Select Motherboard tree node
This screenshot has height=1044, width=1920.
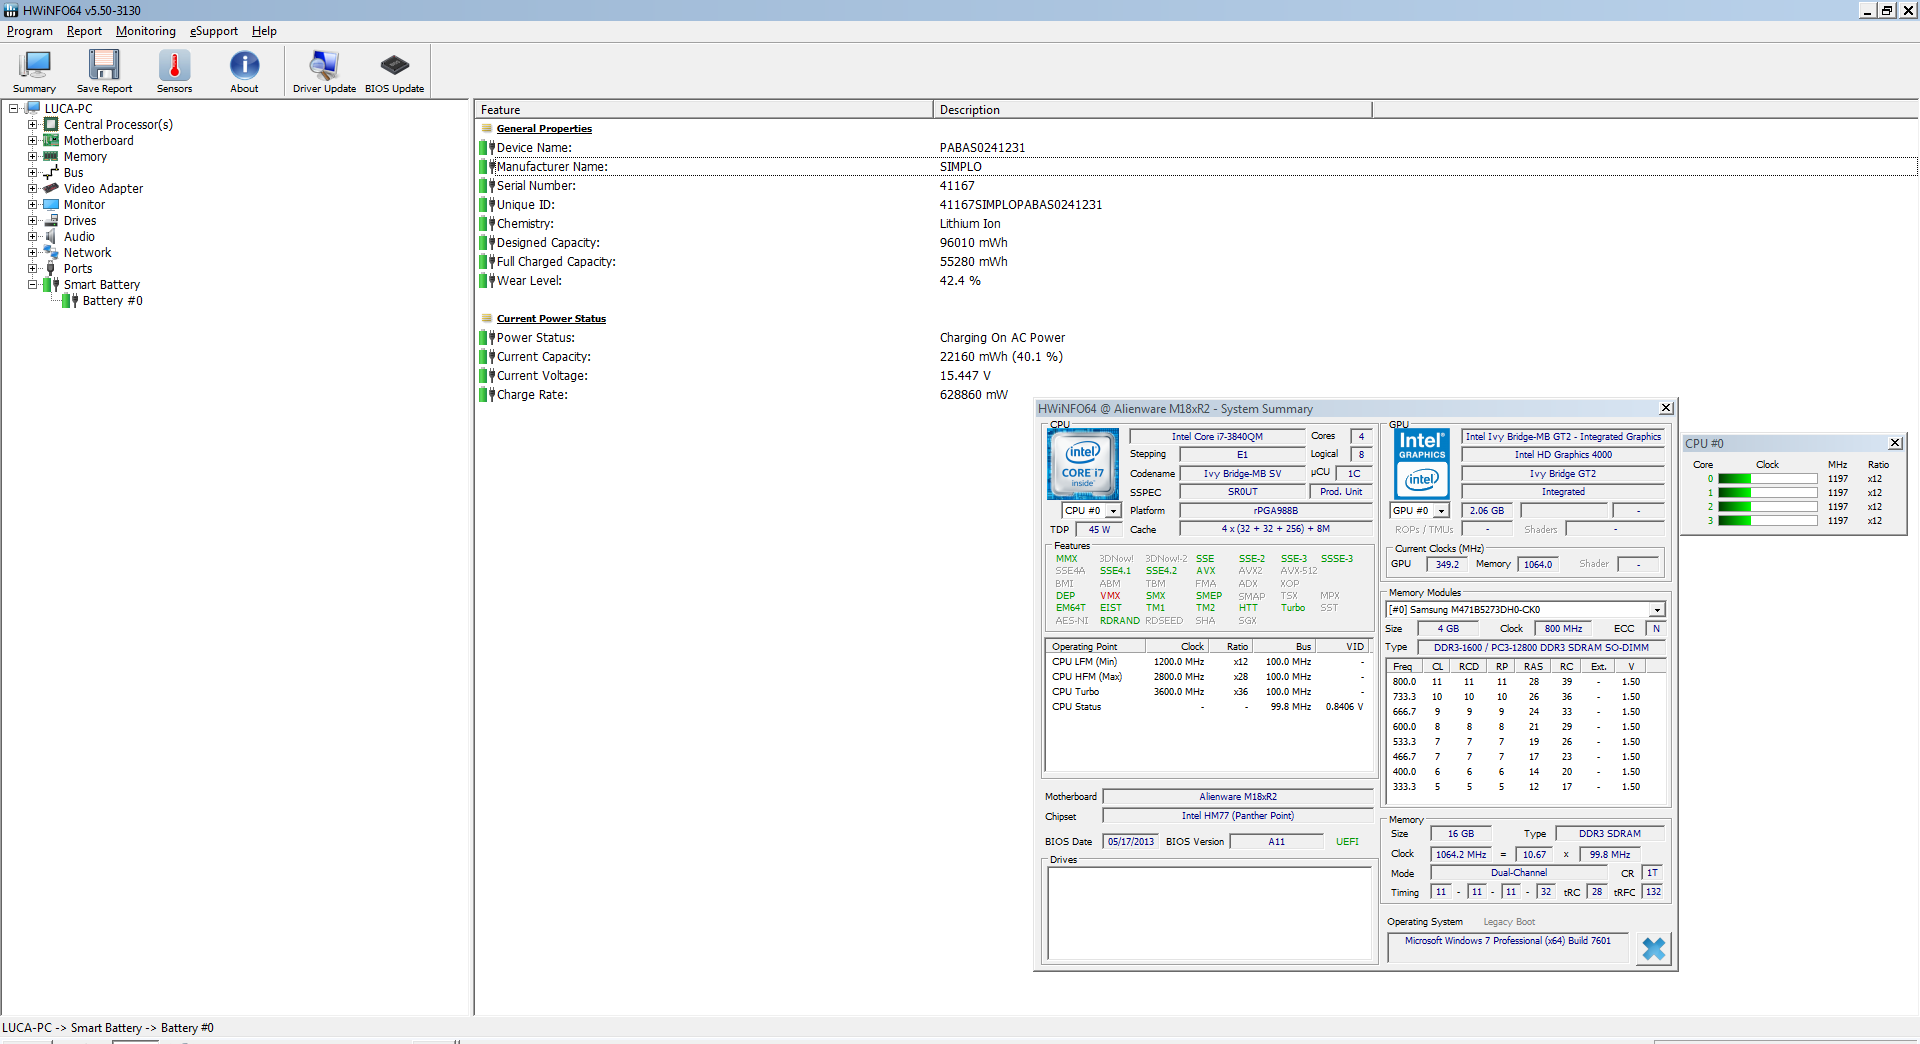[x=98, y=141]
